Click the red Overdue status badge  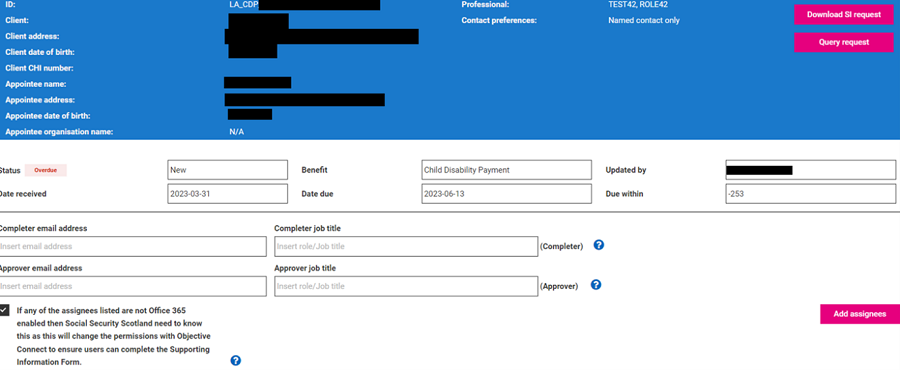(45, 170)
